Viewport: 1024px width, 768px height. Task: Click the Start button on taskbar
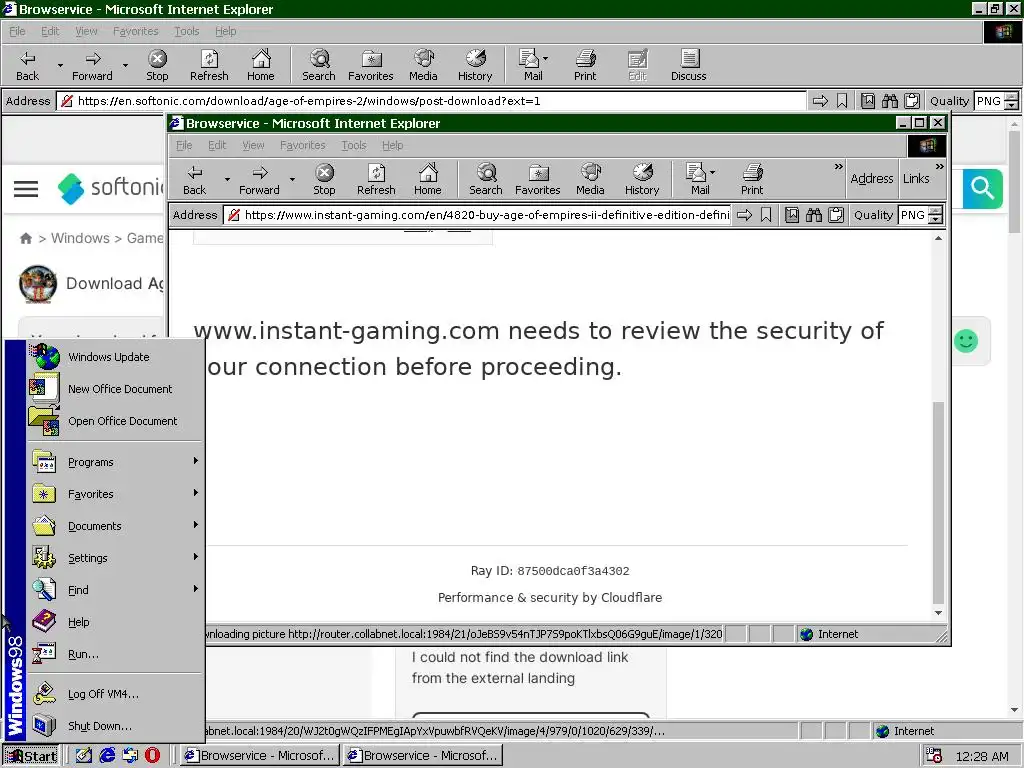31,756
